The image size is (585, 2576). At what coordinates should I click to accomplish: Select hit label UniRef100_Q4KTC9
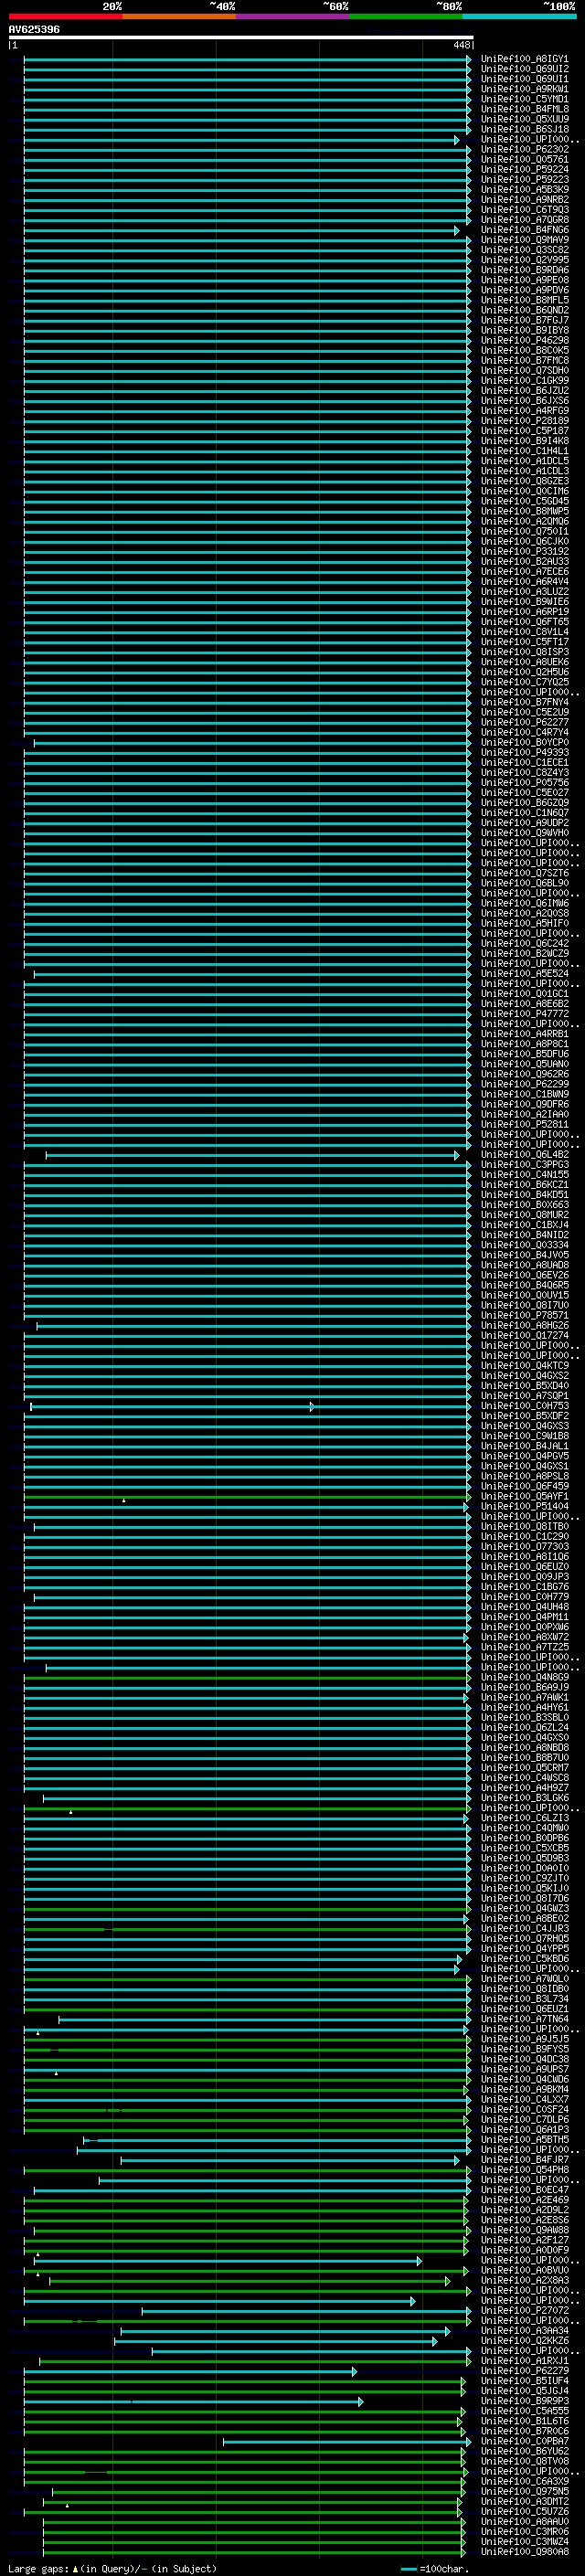[524, 1366]
